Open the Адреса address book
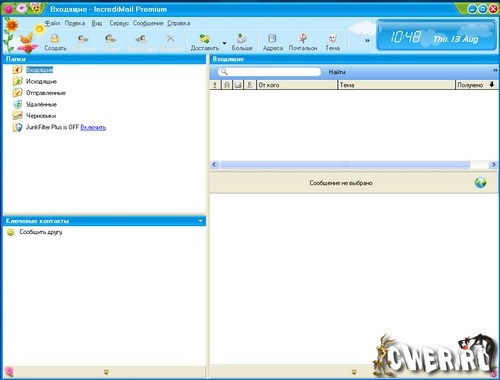Viewport: 500px width, 380px height. coord(273,43)
